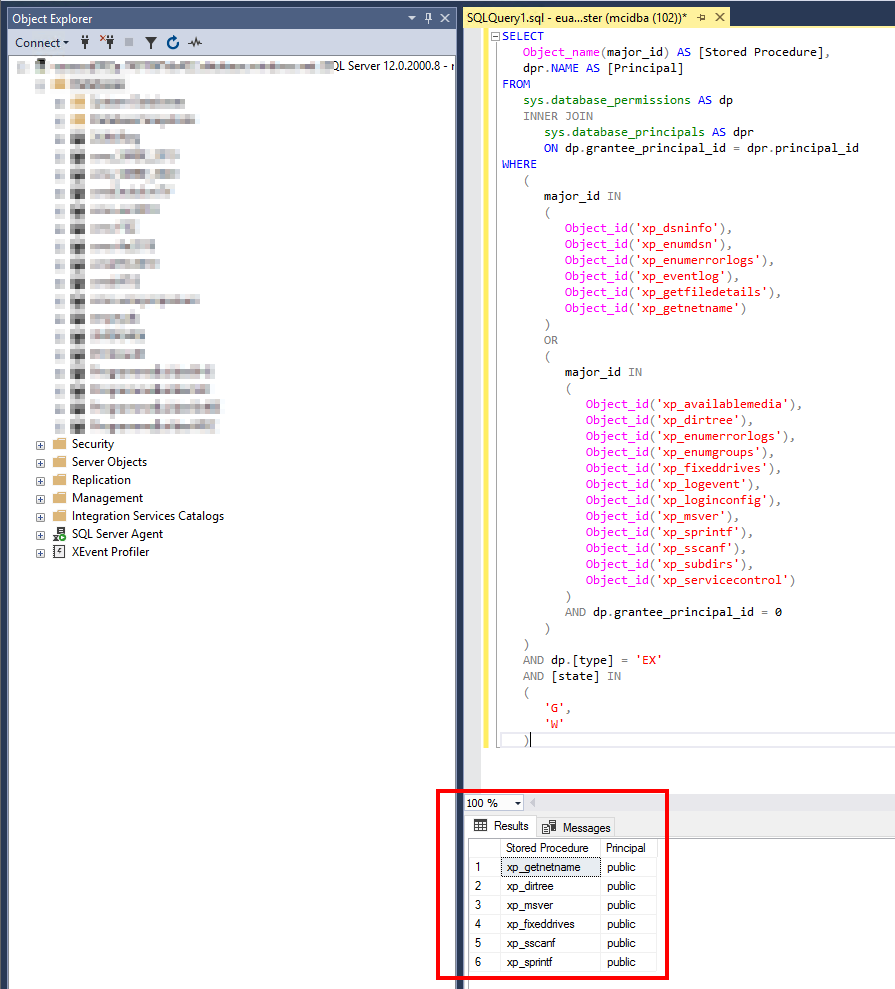The height and width of the screenshot is (989, 895).
Task: Click the sys.database_permissions text
Action: pyautogui.click(x=607, y=100)
